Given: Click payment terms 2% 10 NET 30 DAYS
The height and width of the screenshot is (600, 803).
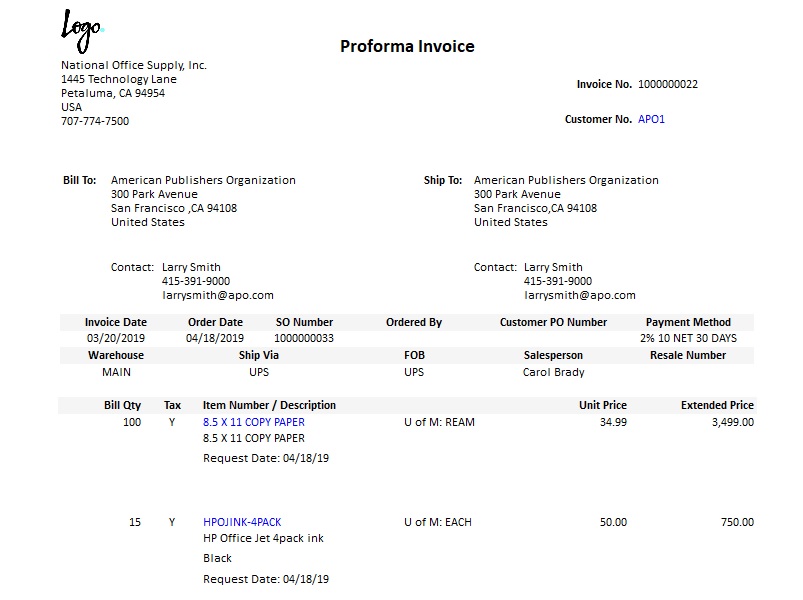Looking at the screenshot, I should [688, 338].
